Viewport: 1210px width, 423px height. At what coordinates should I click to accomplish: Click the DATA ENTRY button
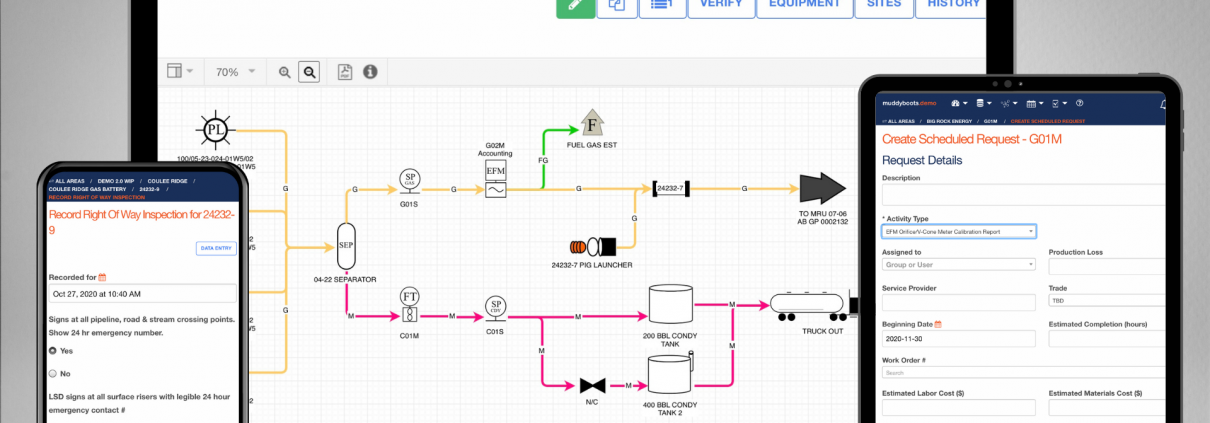click(216, 248)
